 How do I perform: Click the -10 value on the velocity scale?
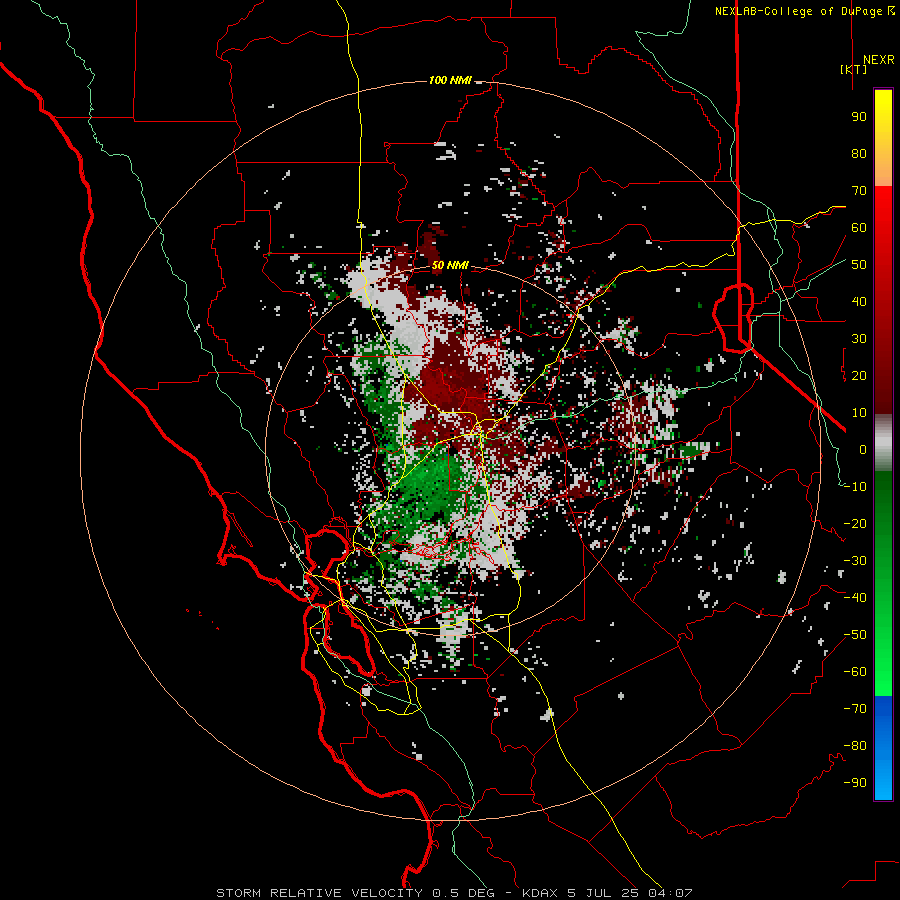point(855,487)
